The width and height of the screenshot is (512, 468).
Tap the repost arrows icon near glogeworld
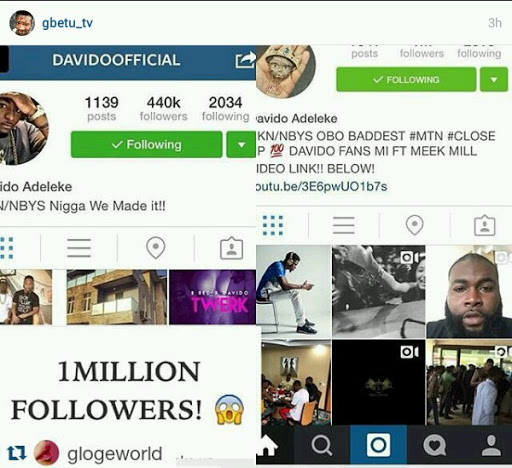16,453
